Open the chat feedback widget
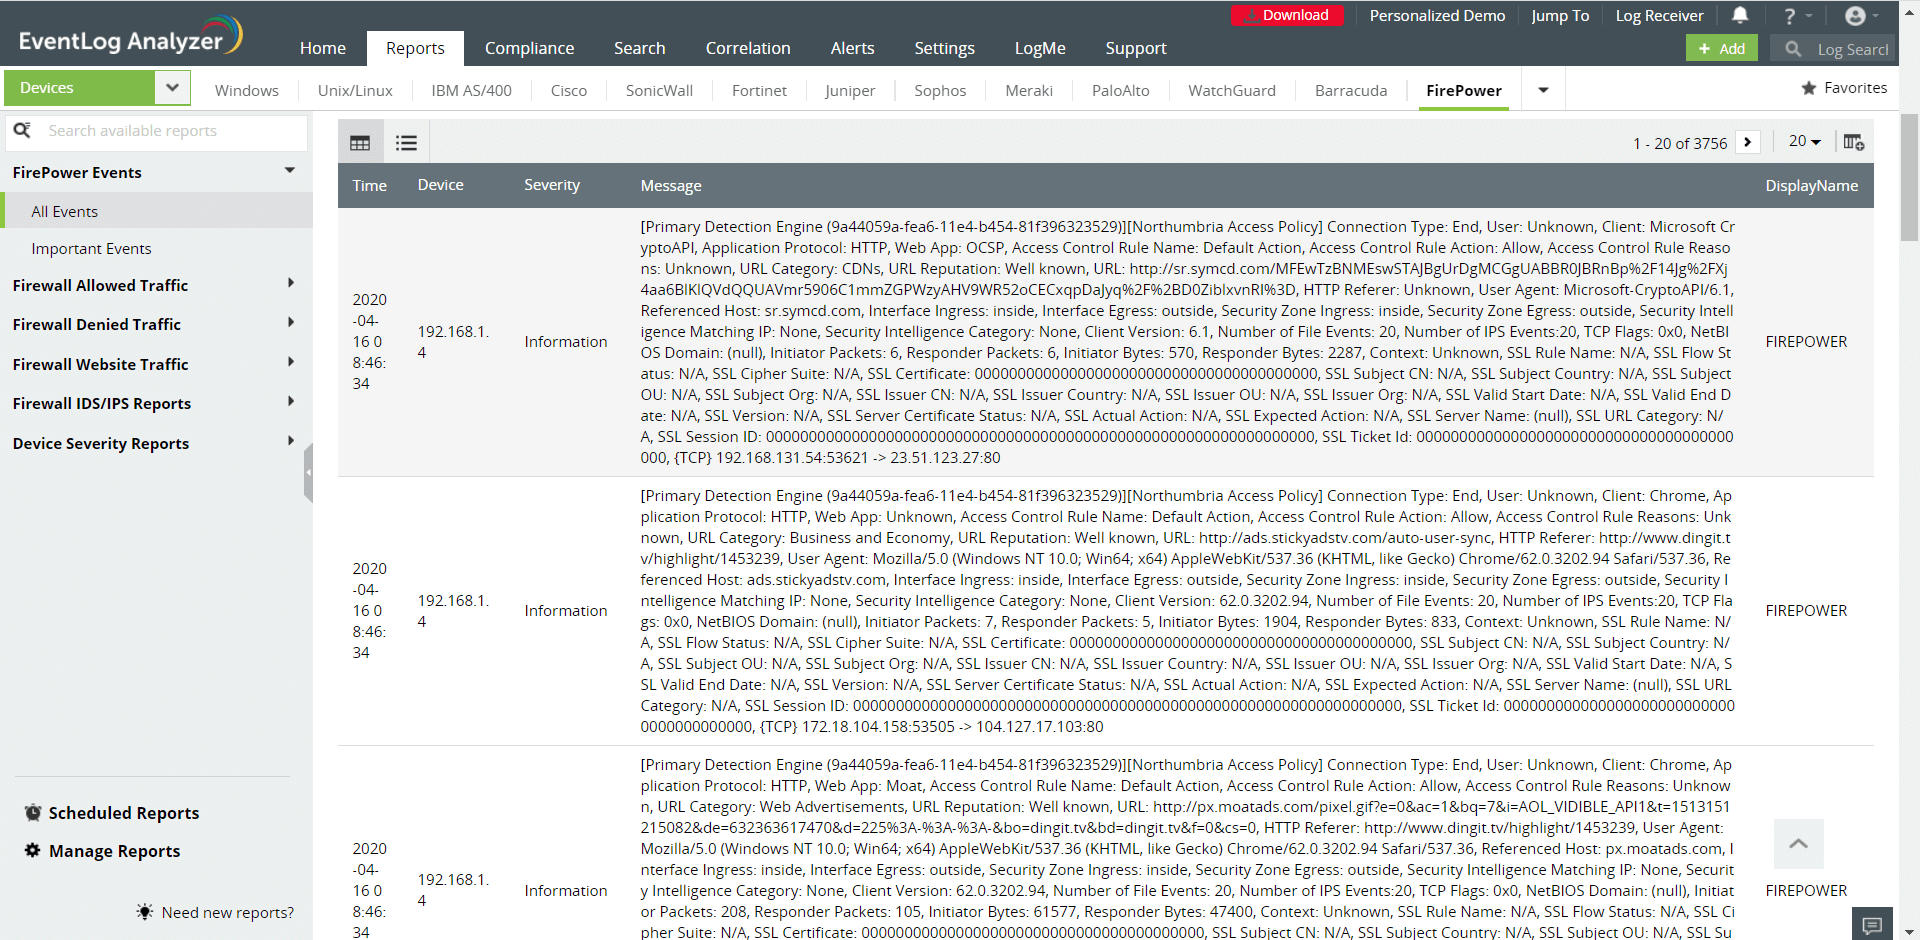Screen dimensions: 1920x940 pyautogui.click(x=1873, y=924)
